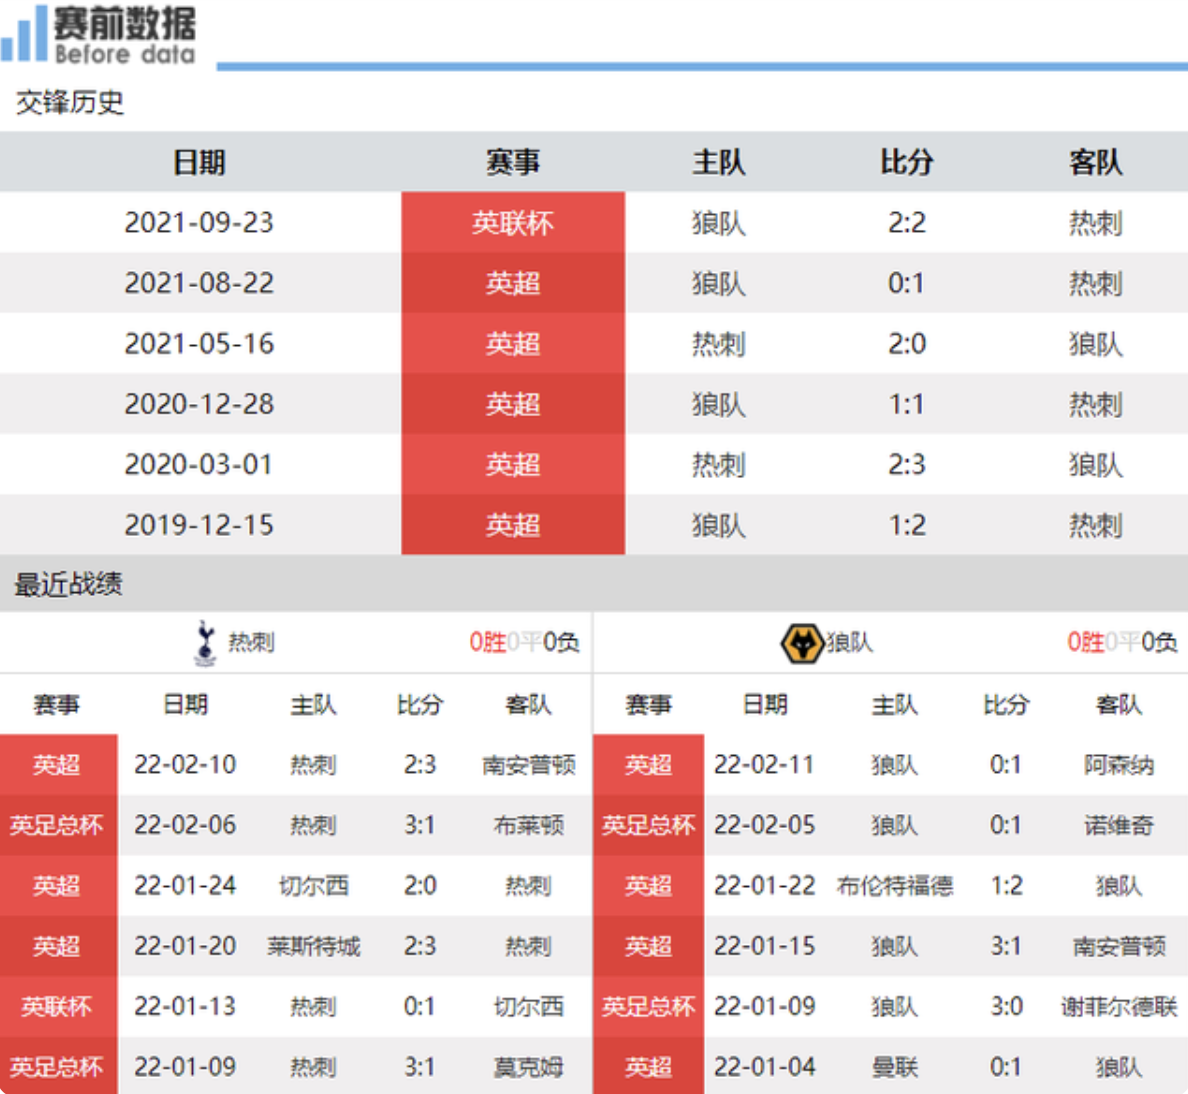Click the 比分 header in head-to-head table
Viewport: 1188px width, 1094px height.
[906, 163]
